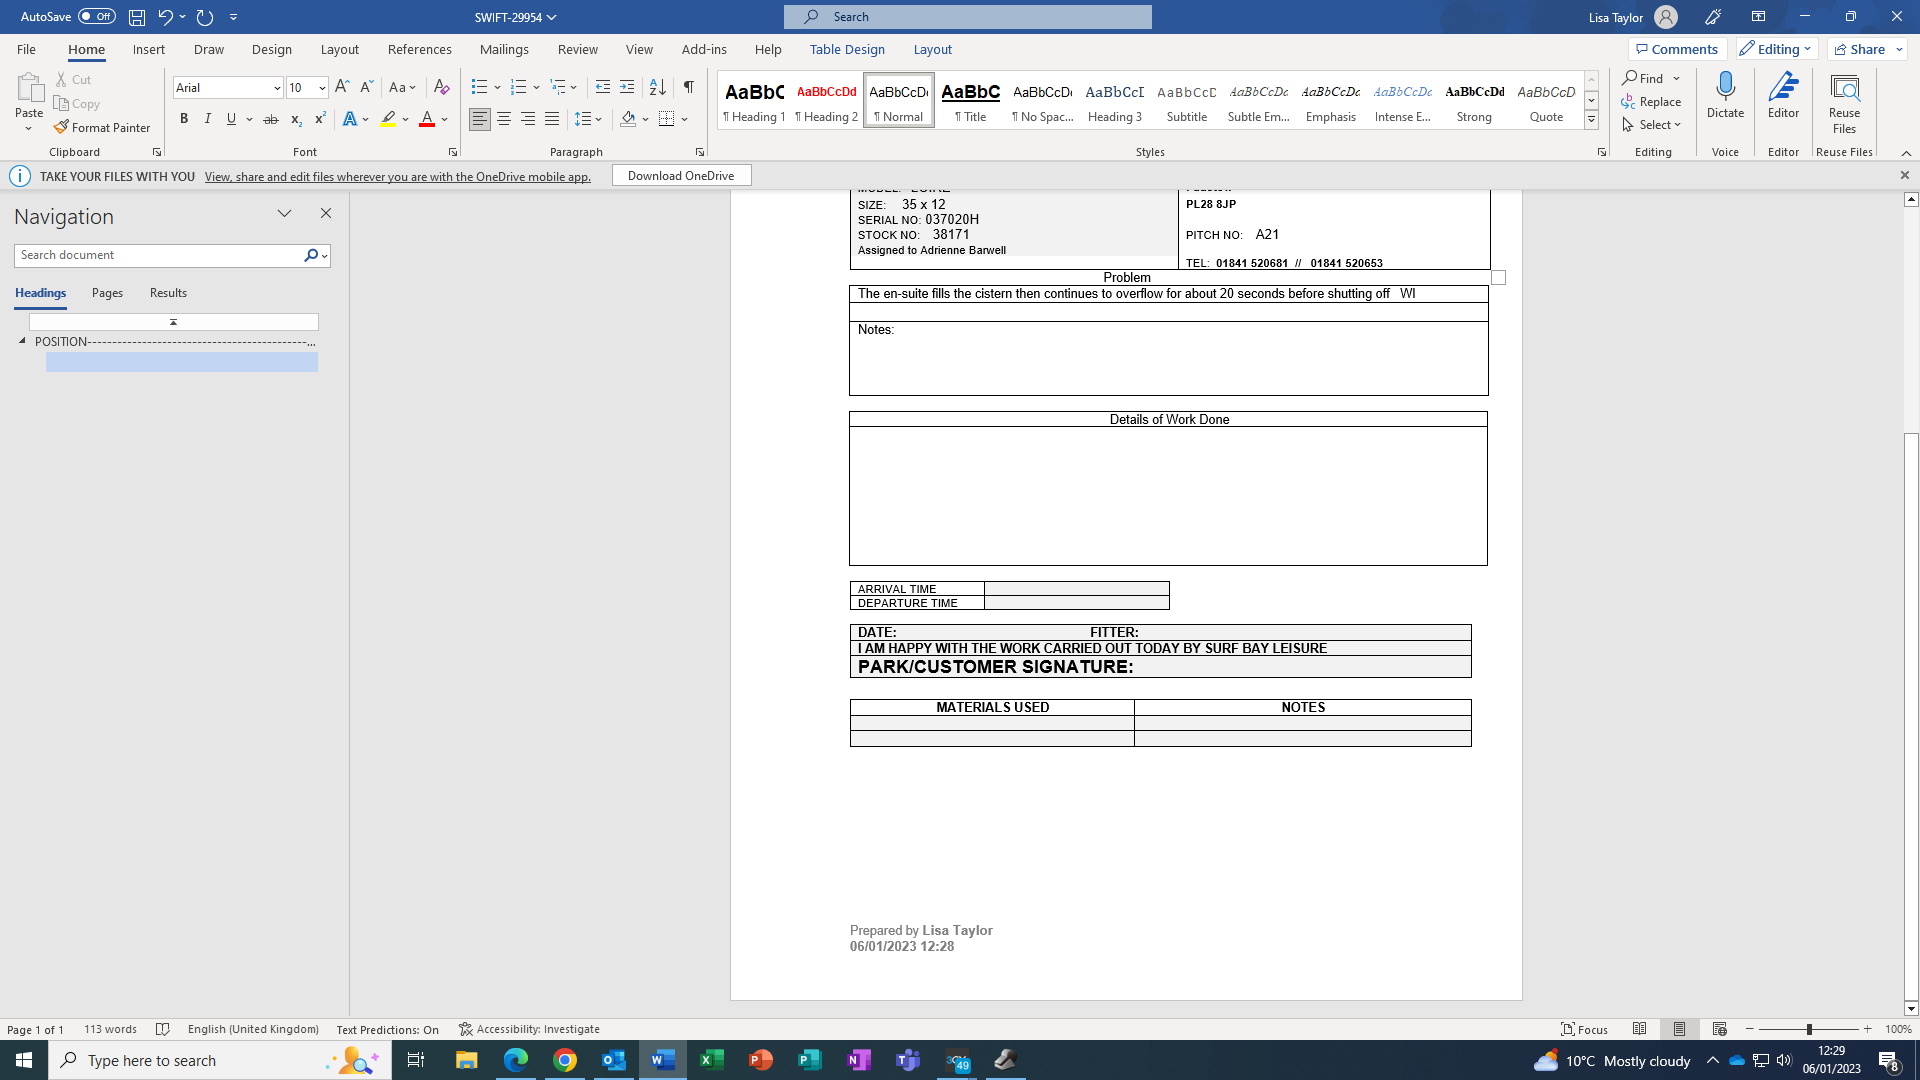Toggle show paragraph marks

[689, 87]
